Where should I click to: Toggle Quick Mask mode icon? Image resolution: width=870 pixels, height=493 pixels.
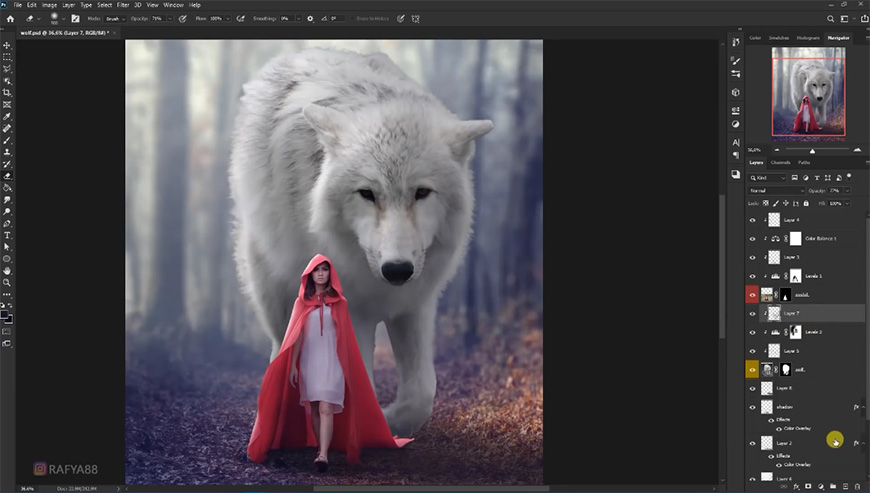click(x=7, y=332)
